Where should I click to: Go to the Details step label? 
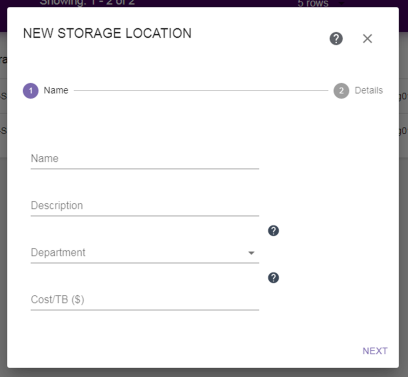coord(369,90)
